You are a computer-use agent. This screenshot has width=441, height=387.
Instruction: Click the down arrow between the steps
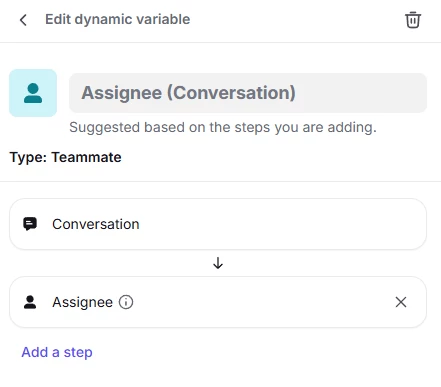pyautogui.click(x=218, y=263)
